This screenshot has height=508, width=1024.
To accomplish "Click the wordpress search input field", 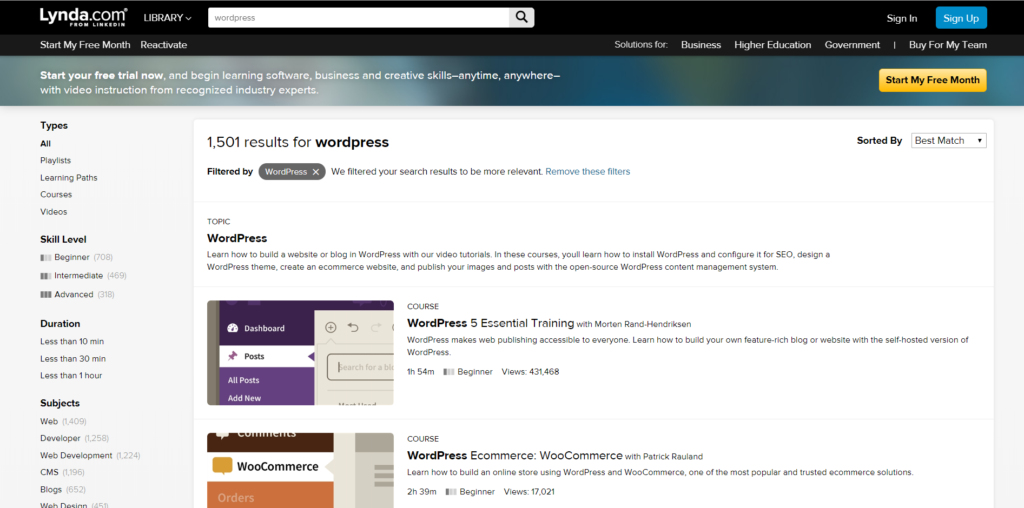I will pyautogui.click(x=359, y=18).
